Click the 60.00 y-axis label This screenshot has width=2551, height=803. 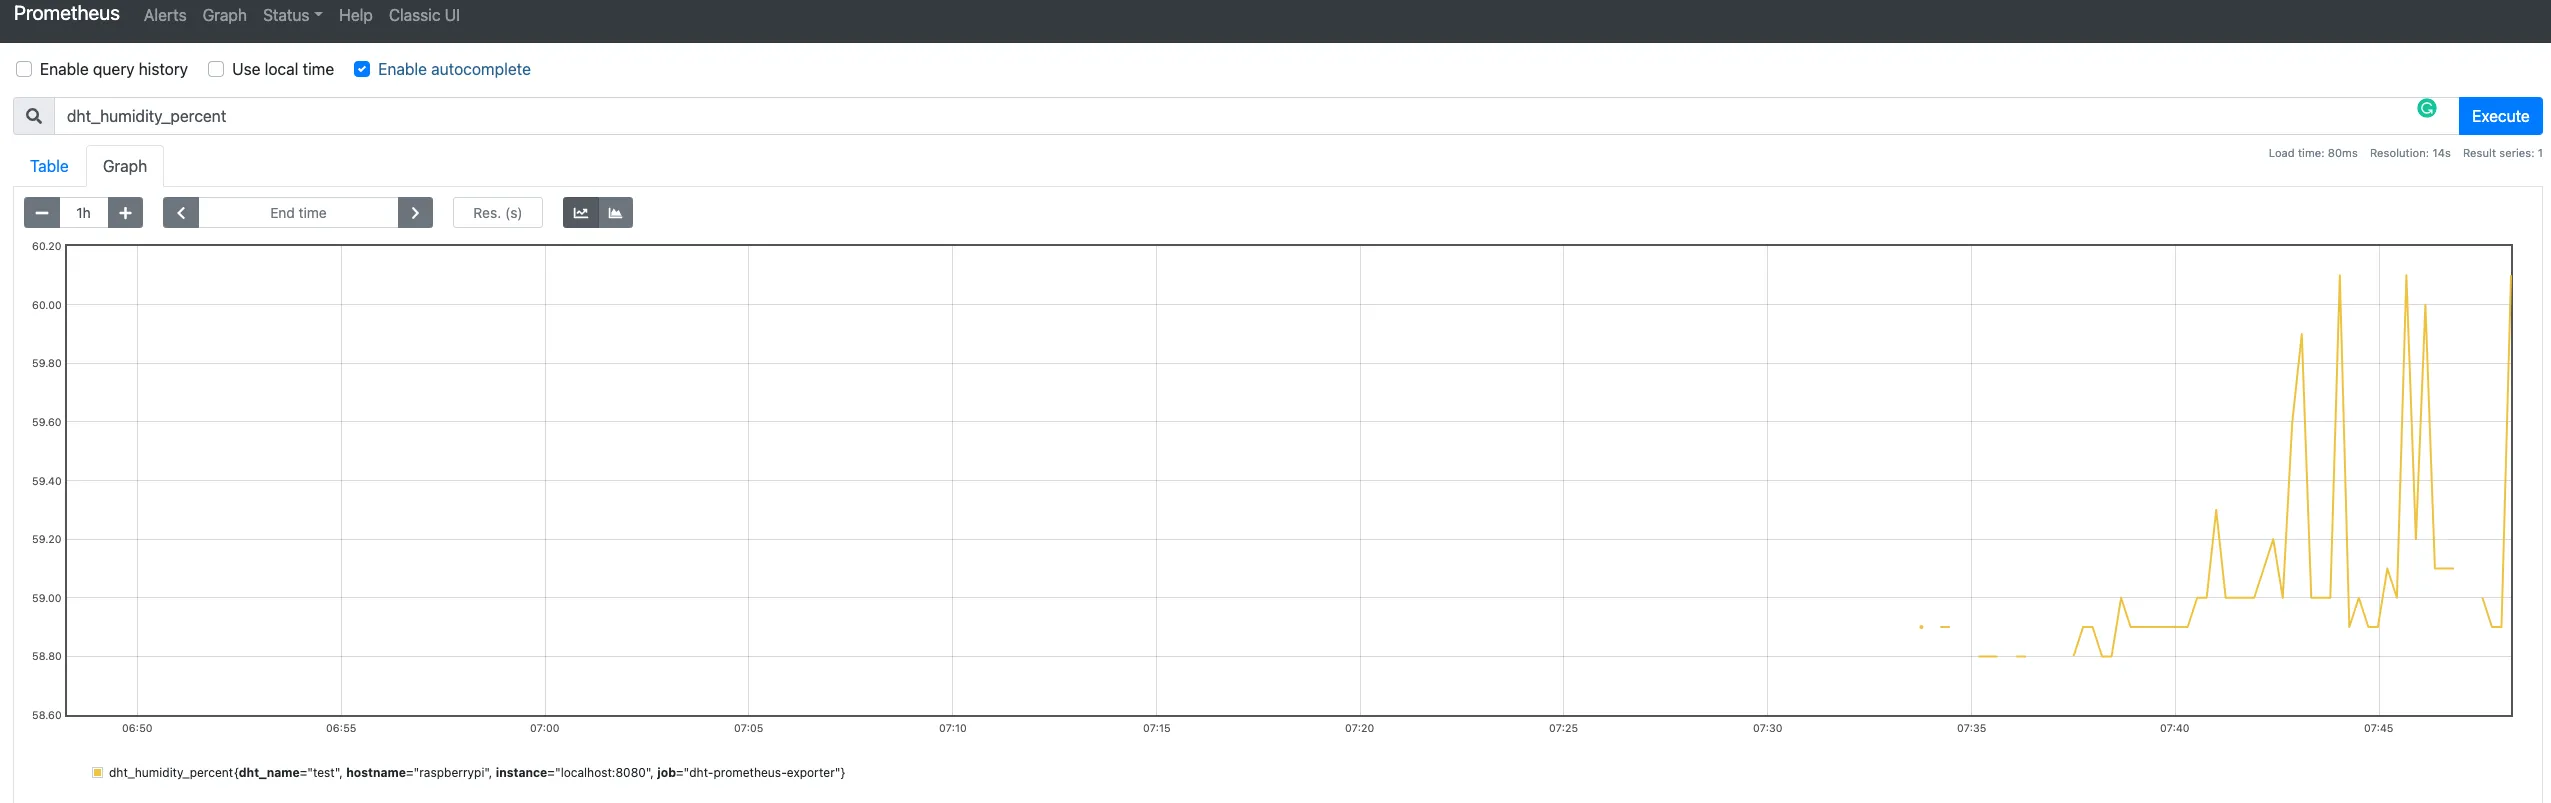tap(46, 305)
